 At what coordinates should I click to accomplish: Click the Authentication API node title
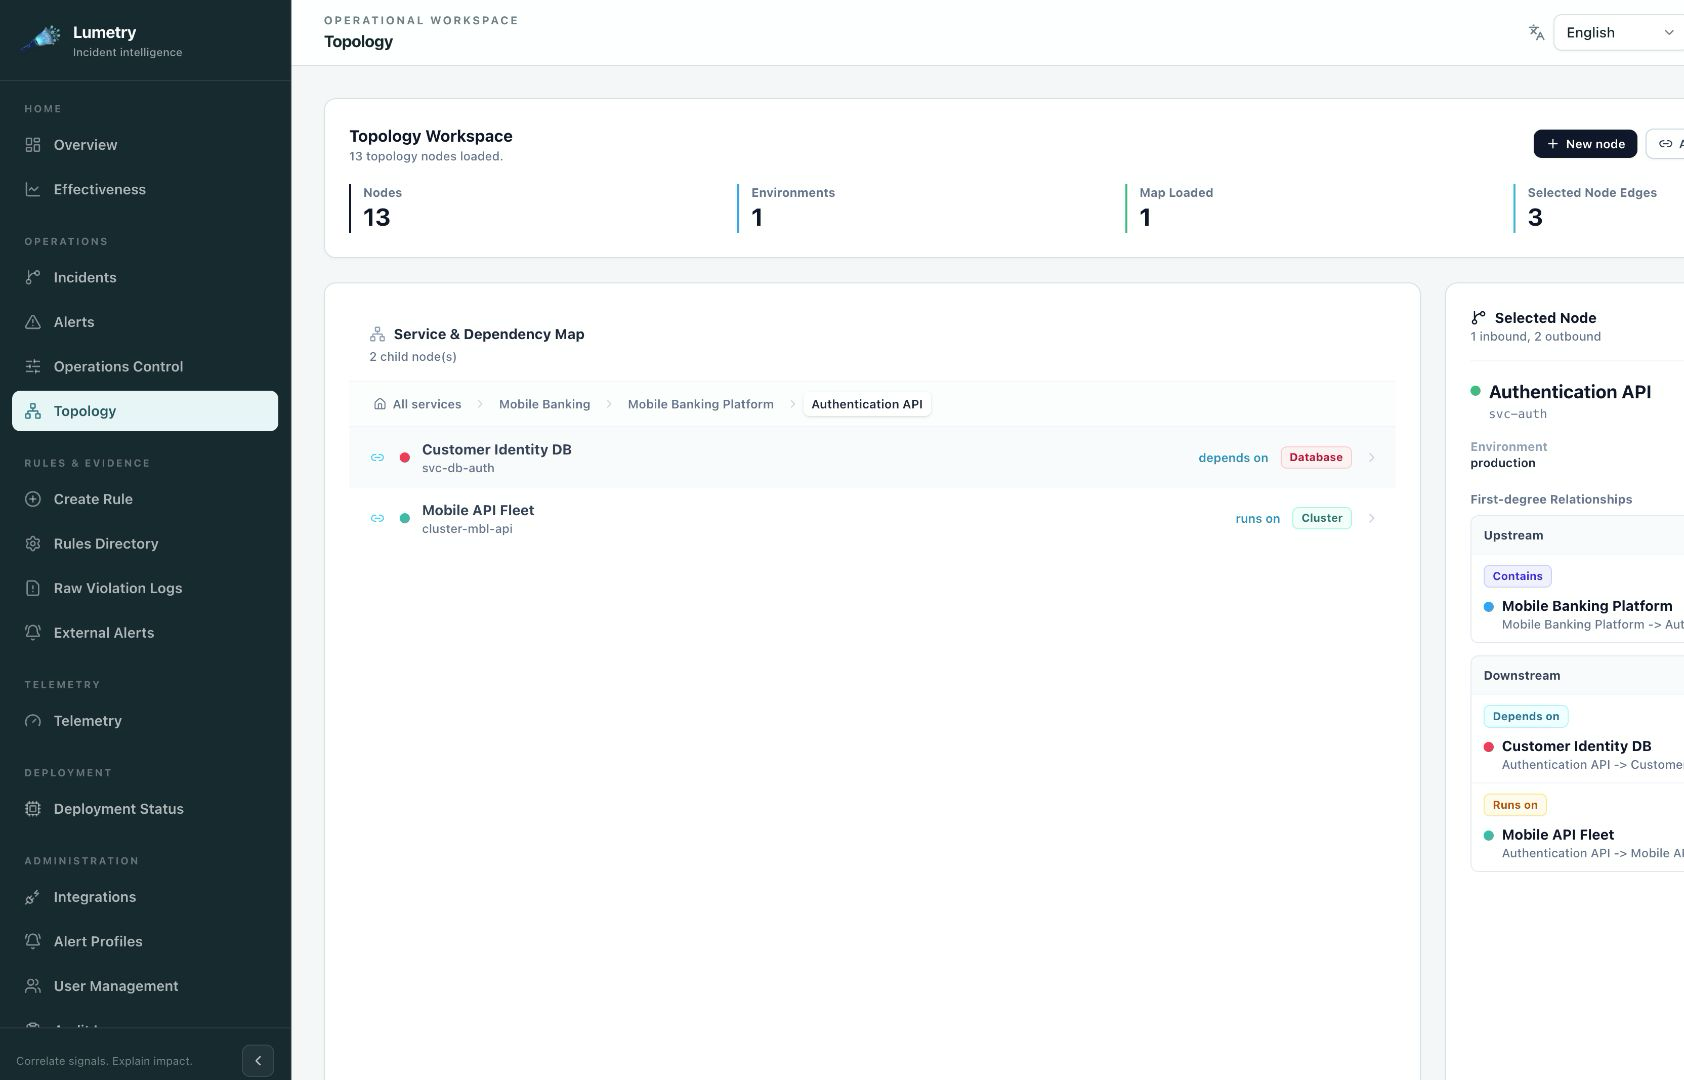(x=1570, y=392)
